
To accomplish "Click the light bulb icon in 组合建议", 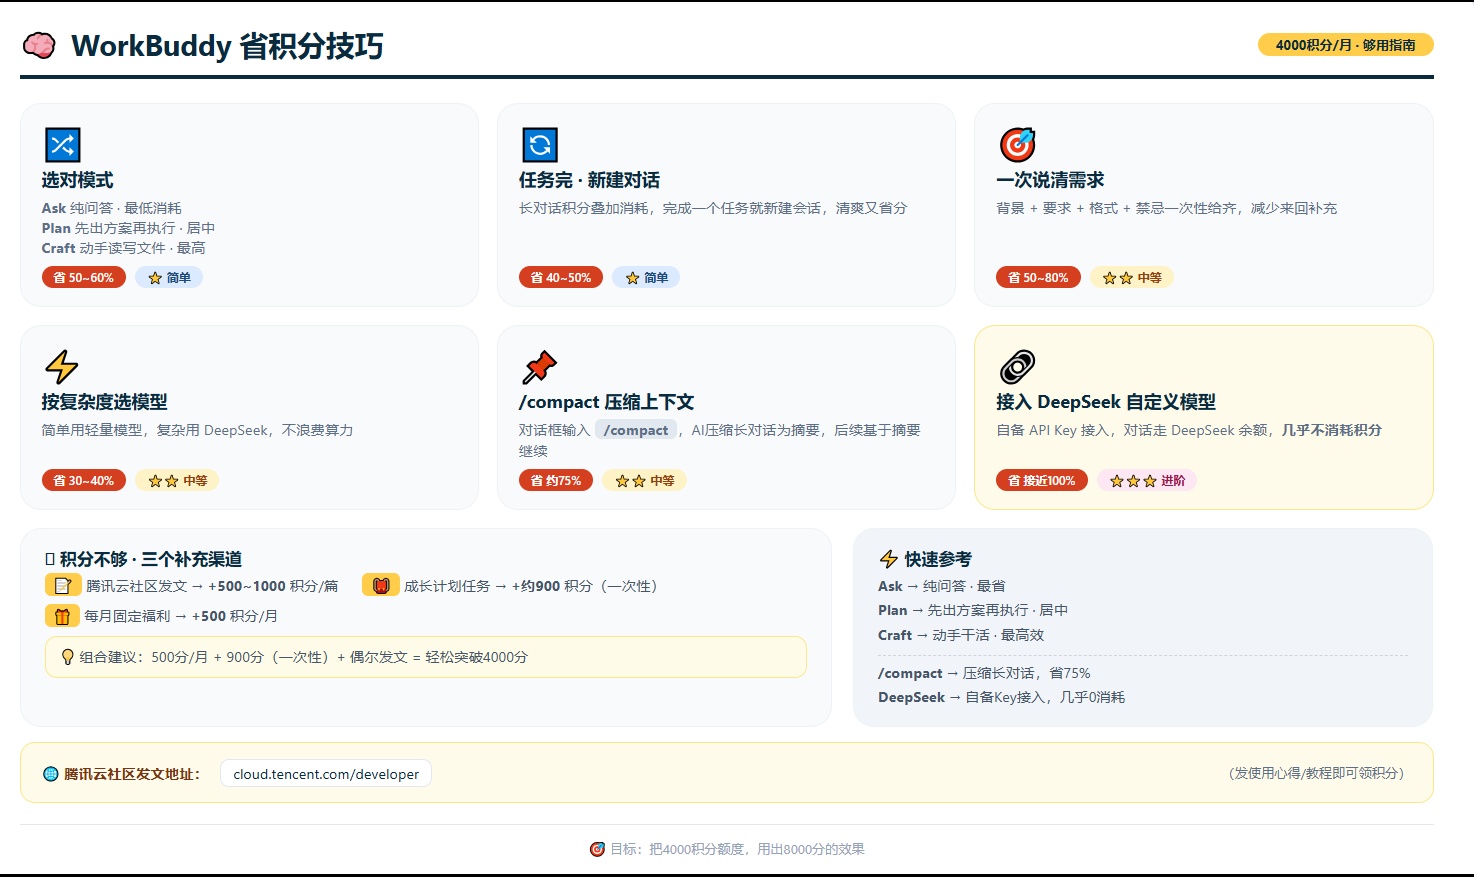I will point(68,657).
